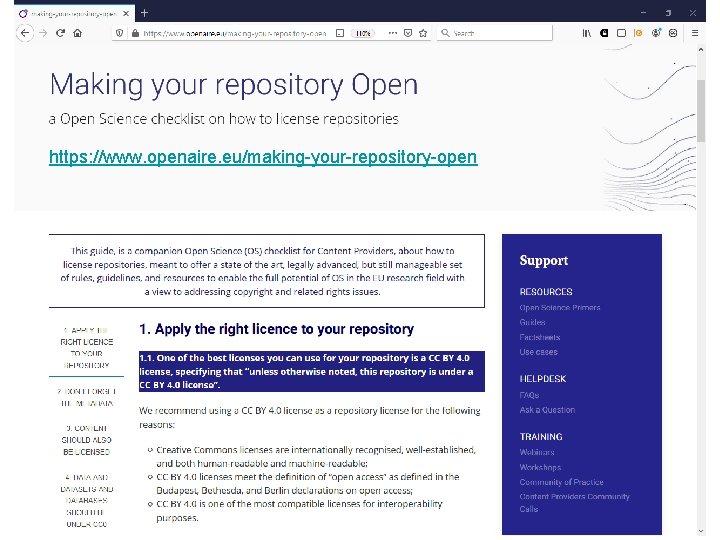The image size is (720, 540).
Task: Click the TRAINING section heading
Action: click(x=541, y=437)
